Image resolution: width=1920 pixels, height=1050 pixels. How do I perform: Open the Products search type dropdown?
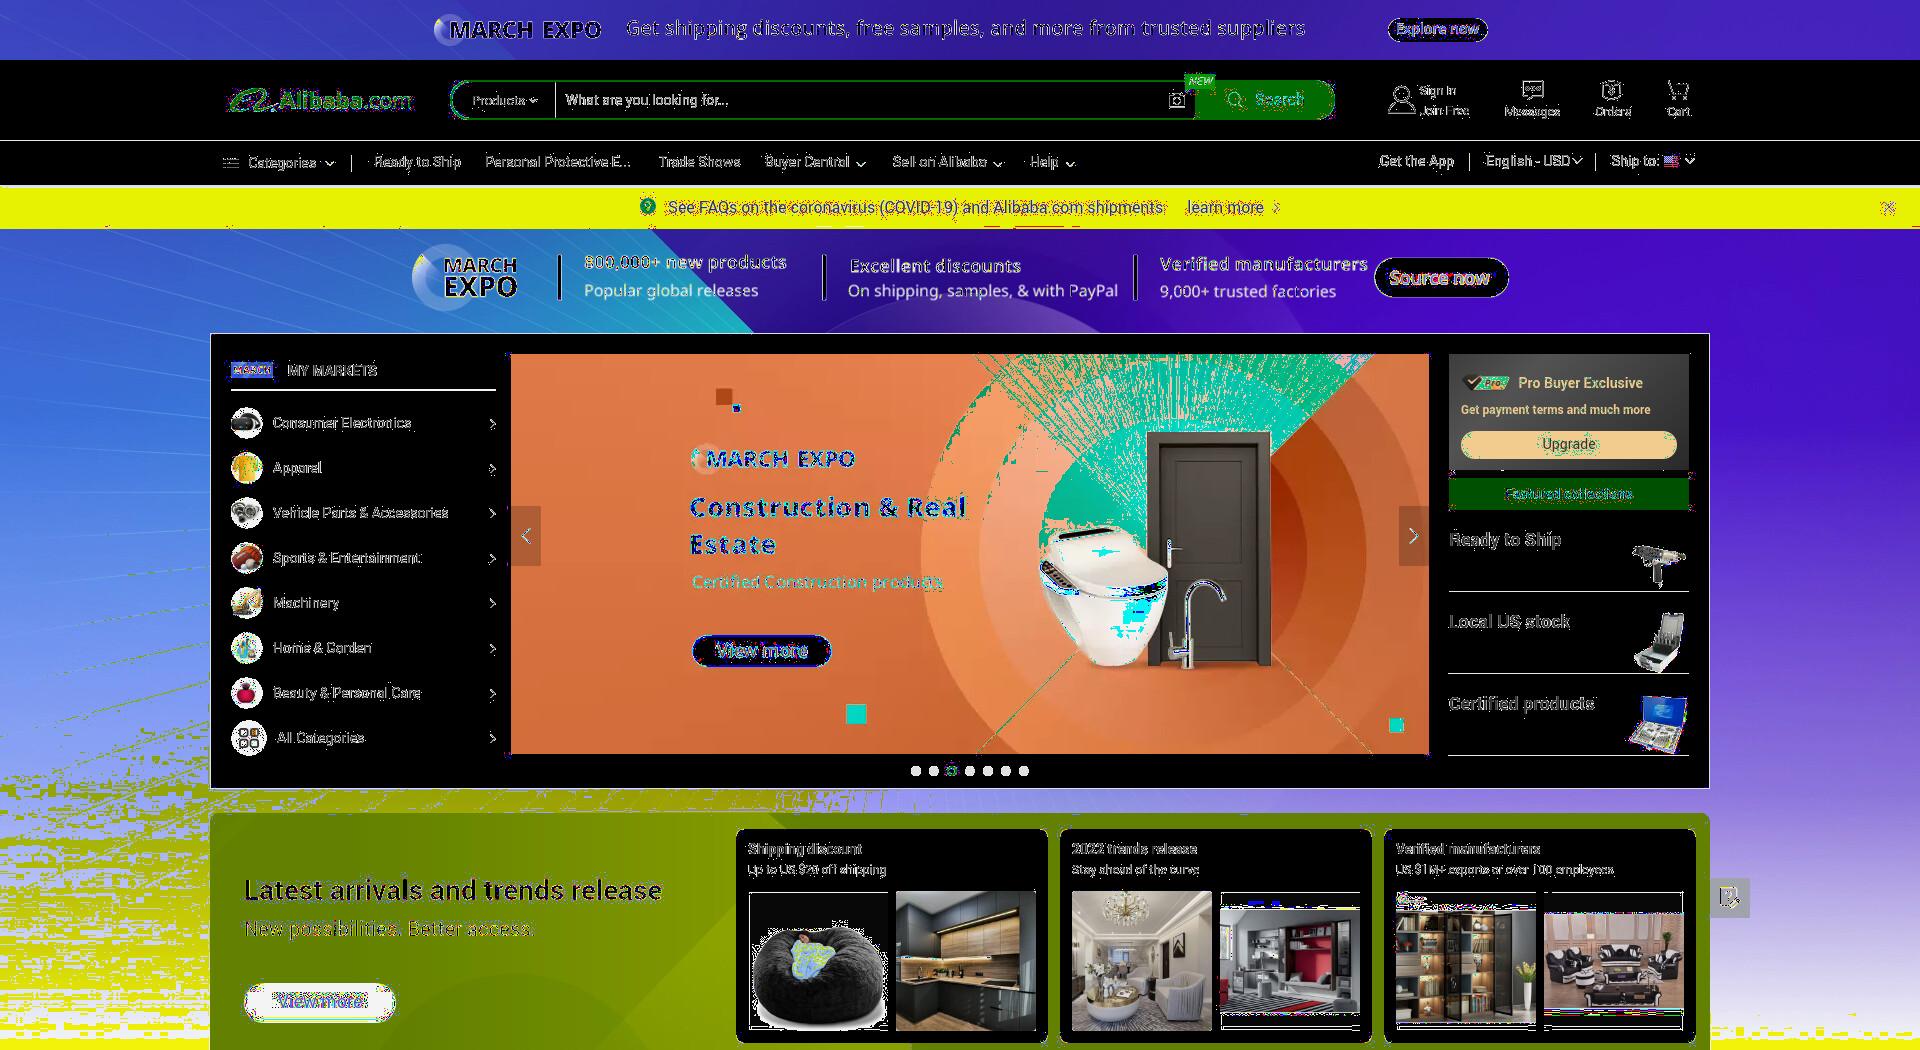pos(504,100)
